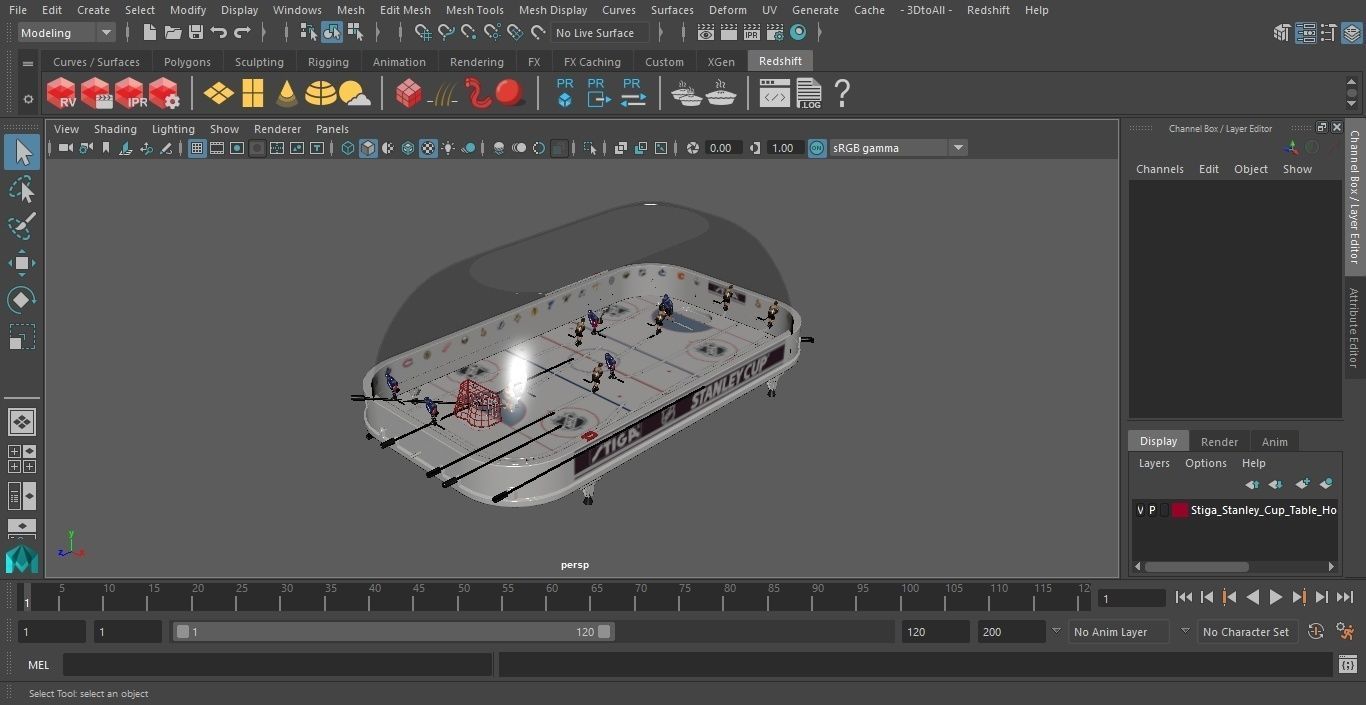The image size is (1366, 705).
Task: Create Redshift spot light cone icon
Action: (x=287, y=94)
